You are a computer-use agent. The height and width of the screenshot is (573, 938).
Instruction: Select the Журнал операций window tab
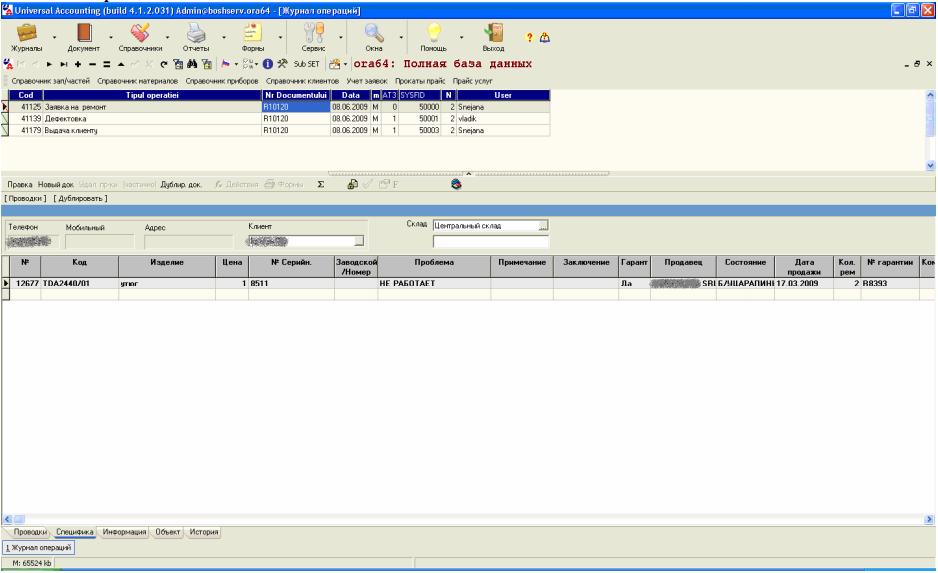(x=38, y=547)
